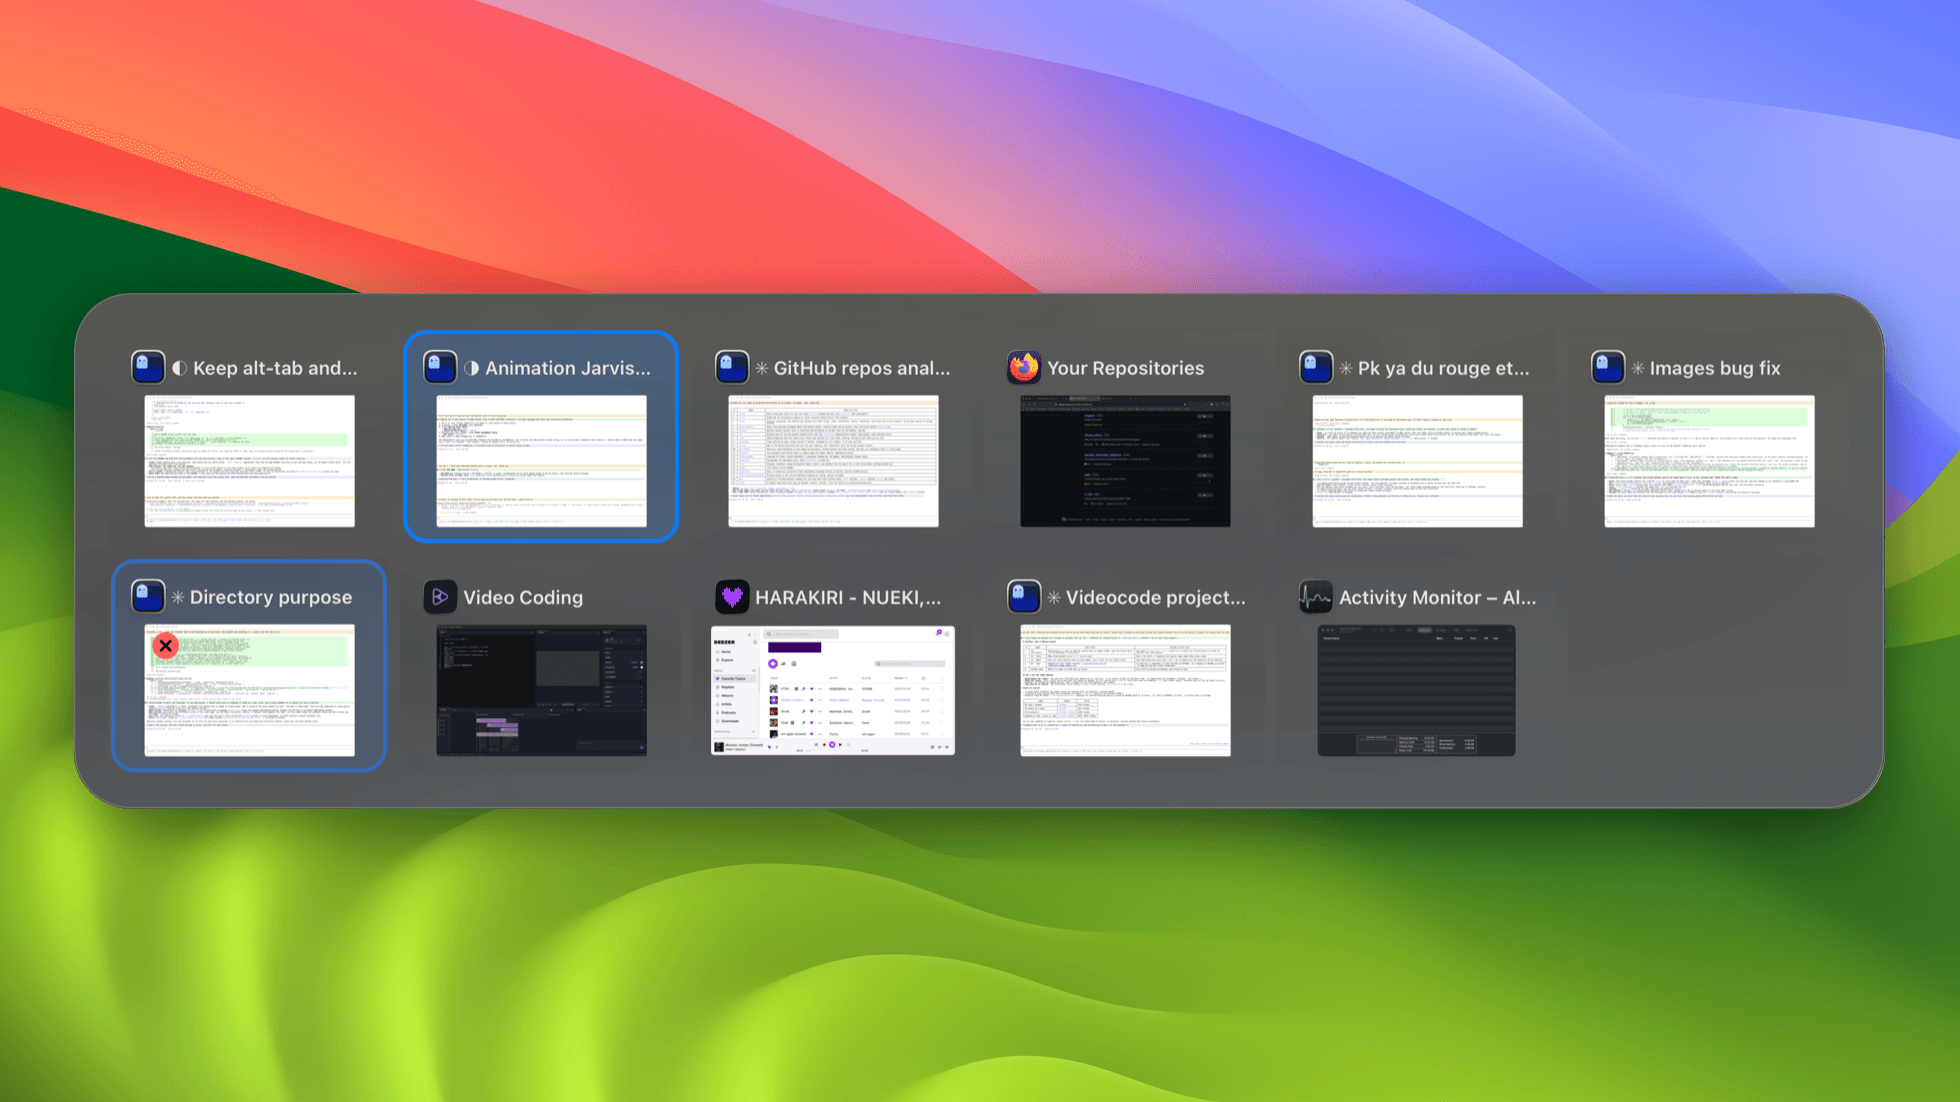Screen dimensions: 1960x1102
Task: Click the Firefox icon beside 'Your Repositories'
Action: (x=1024, y=367)
